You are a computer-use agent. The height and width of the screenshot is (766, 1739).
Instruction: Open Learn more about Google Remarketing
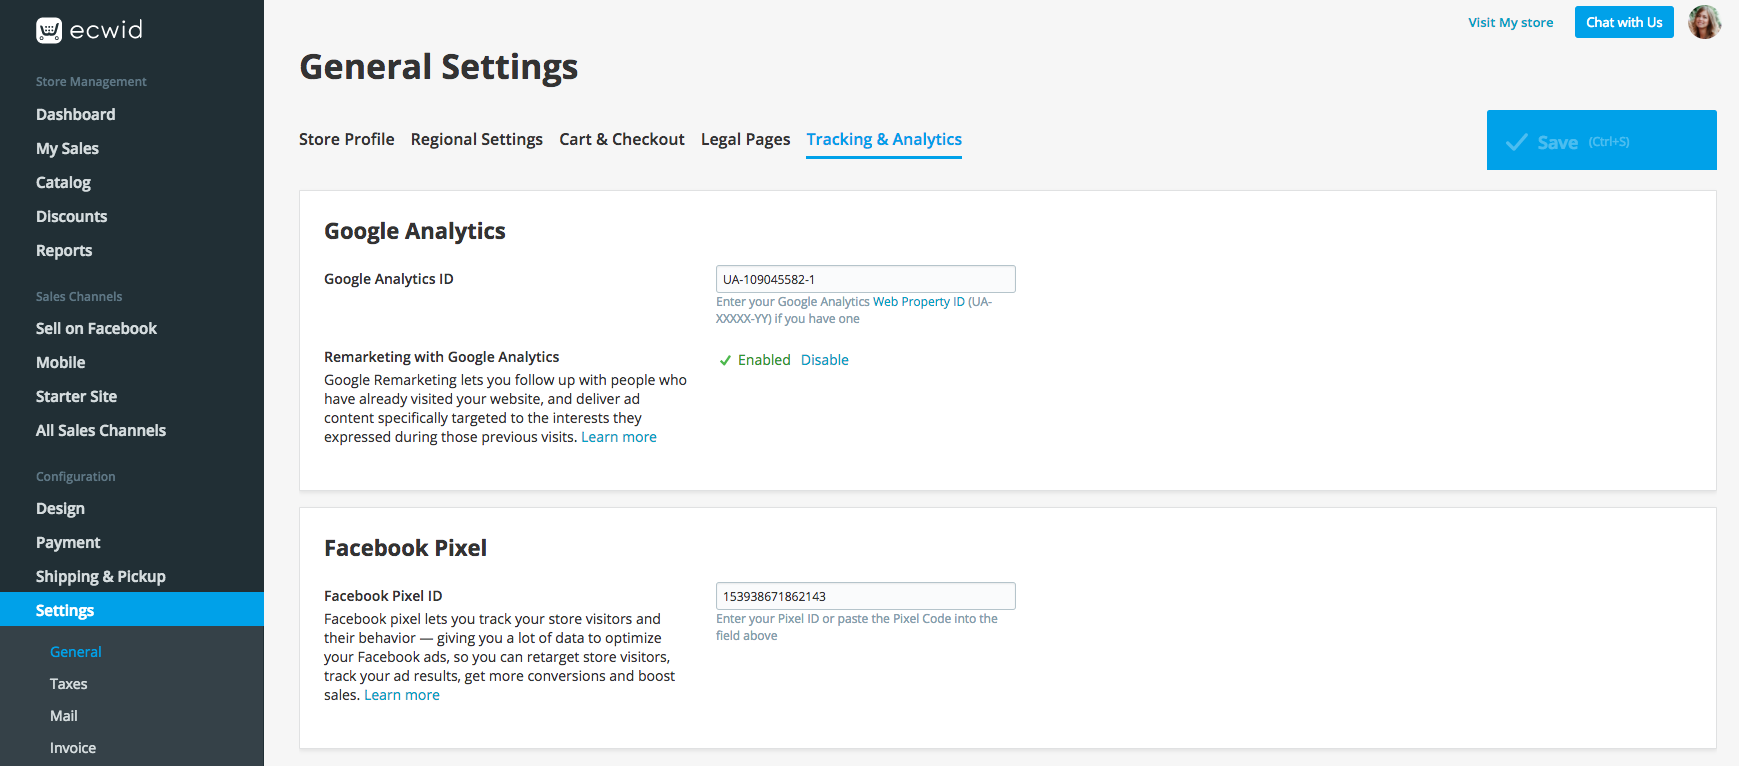click(x=619, y=437)
